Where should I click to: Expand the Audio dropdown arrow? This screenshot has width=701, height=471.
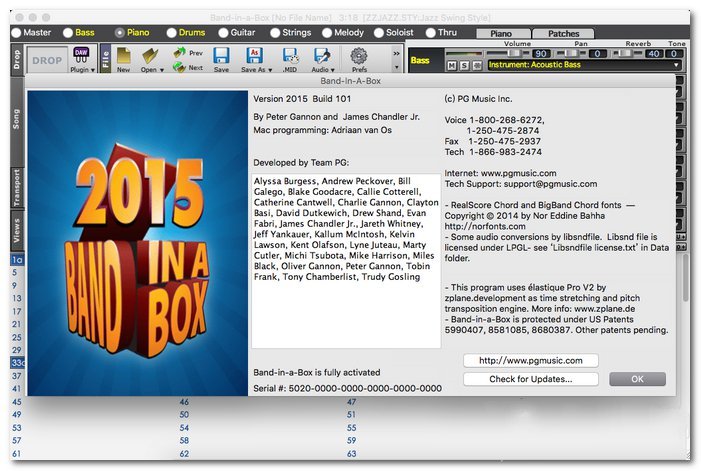[x=333, y=70]
